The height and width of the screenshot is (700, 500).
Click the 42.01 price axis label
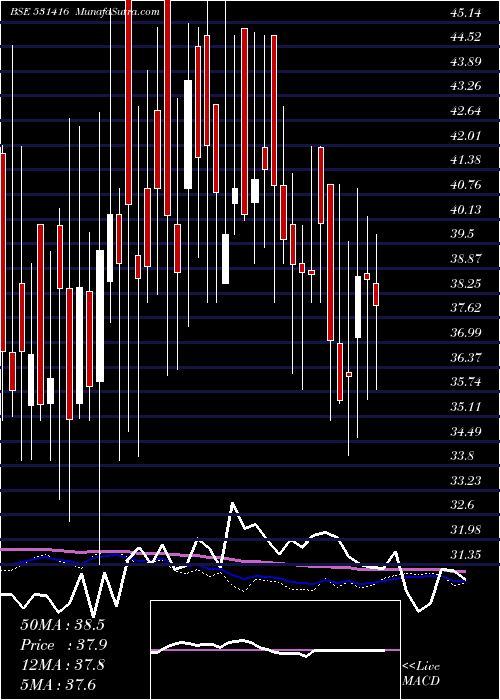pyautogui.click(x=466, y=136)
